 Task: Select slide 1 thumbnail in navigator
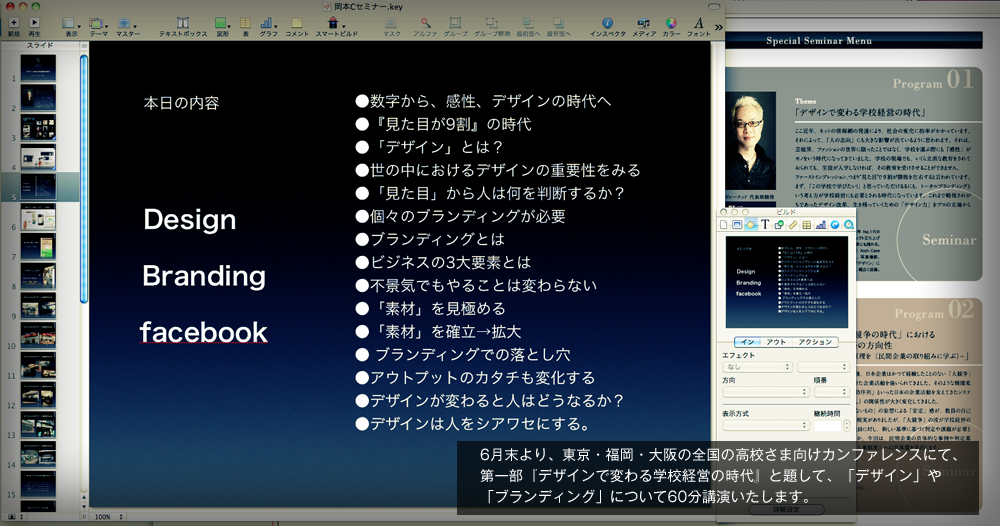[38, 68]
